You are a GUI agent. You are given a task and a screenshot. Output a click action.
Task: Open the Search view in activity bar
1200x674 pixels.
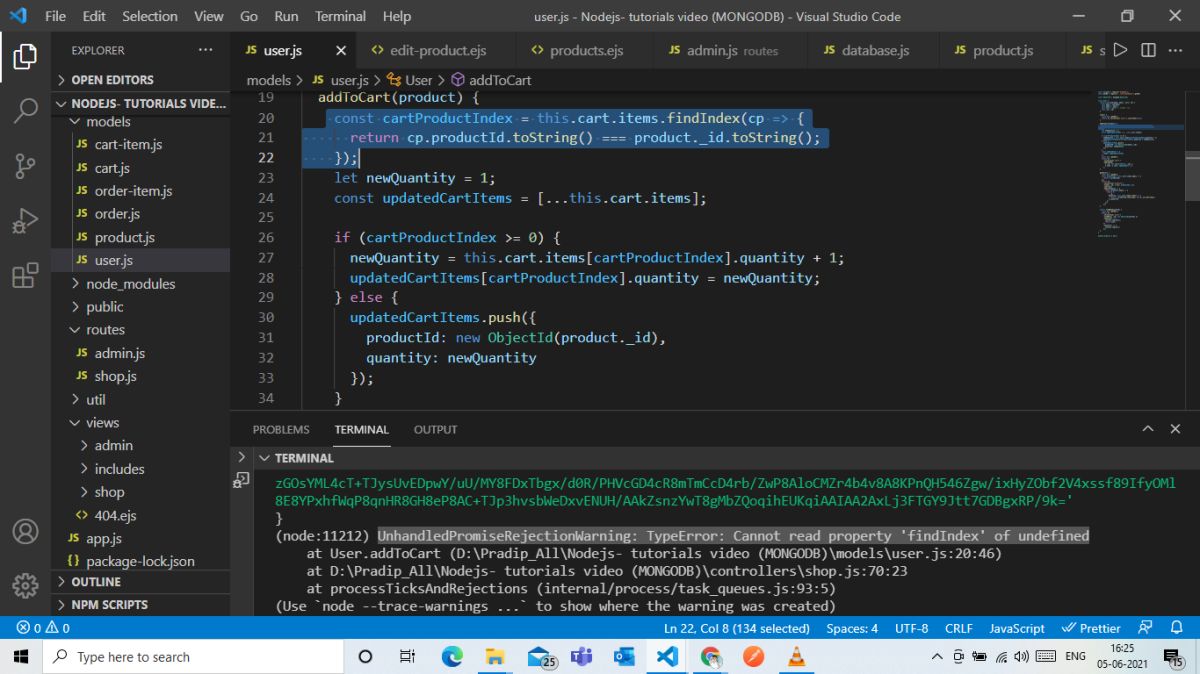click(x=25, y=111)
